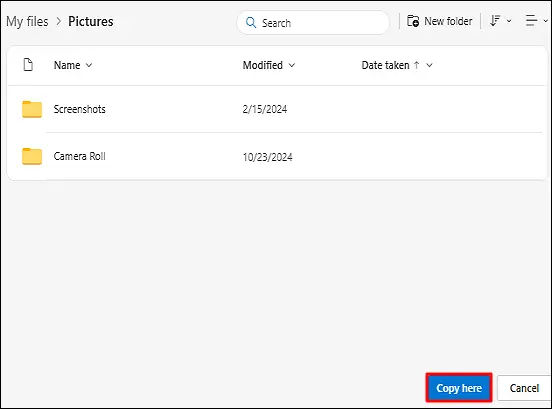Image resolution: width=552 pixels, height=409 pixels.
Task: Click the list view options icon
Action: (x=531, y=21)
